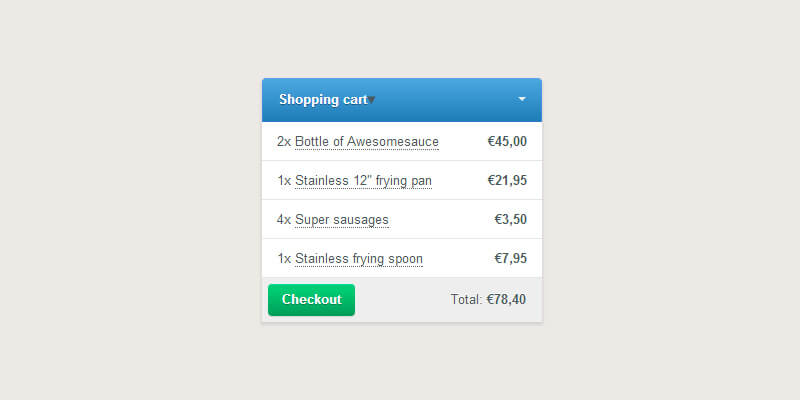The width and height of the screenshot is (800, 400).
Task: Select the €7,95 spoon price
Action: coord(510,259)
